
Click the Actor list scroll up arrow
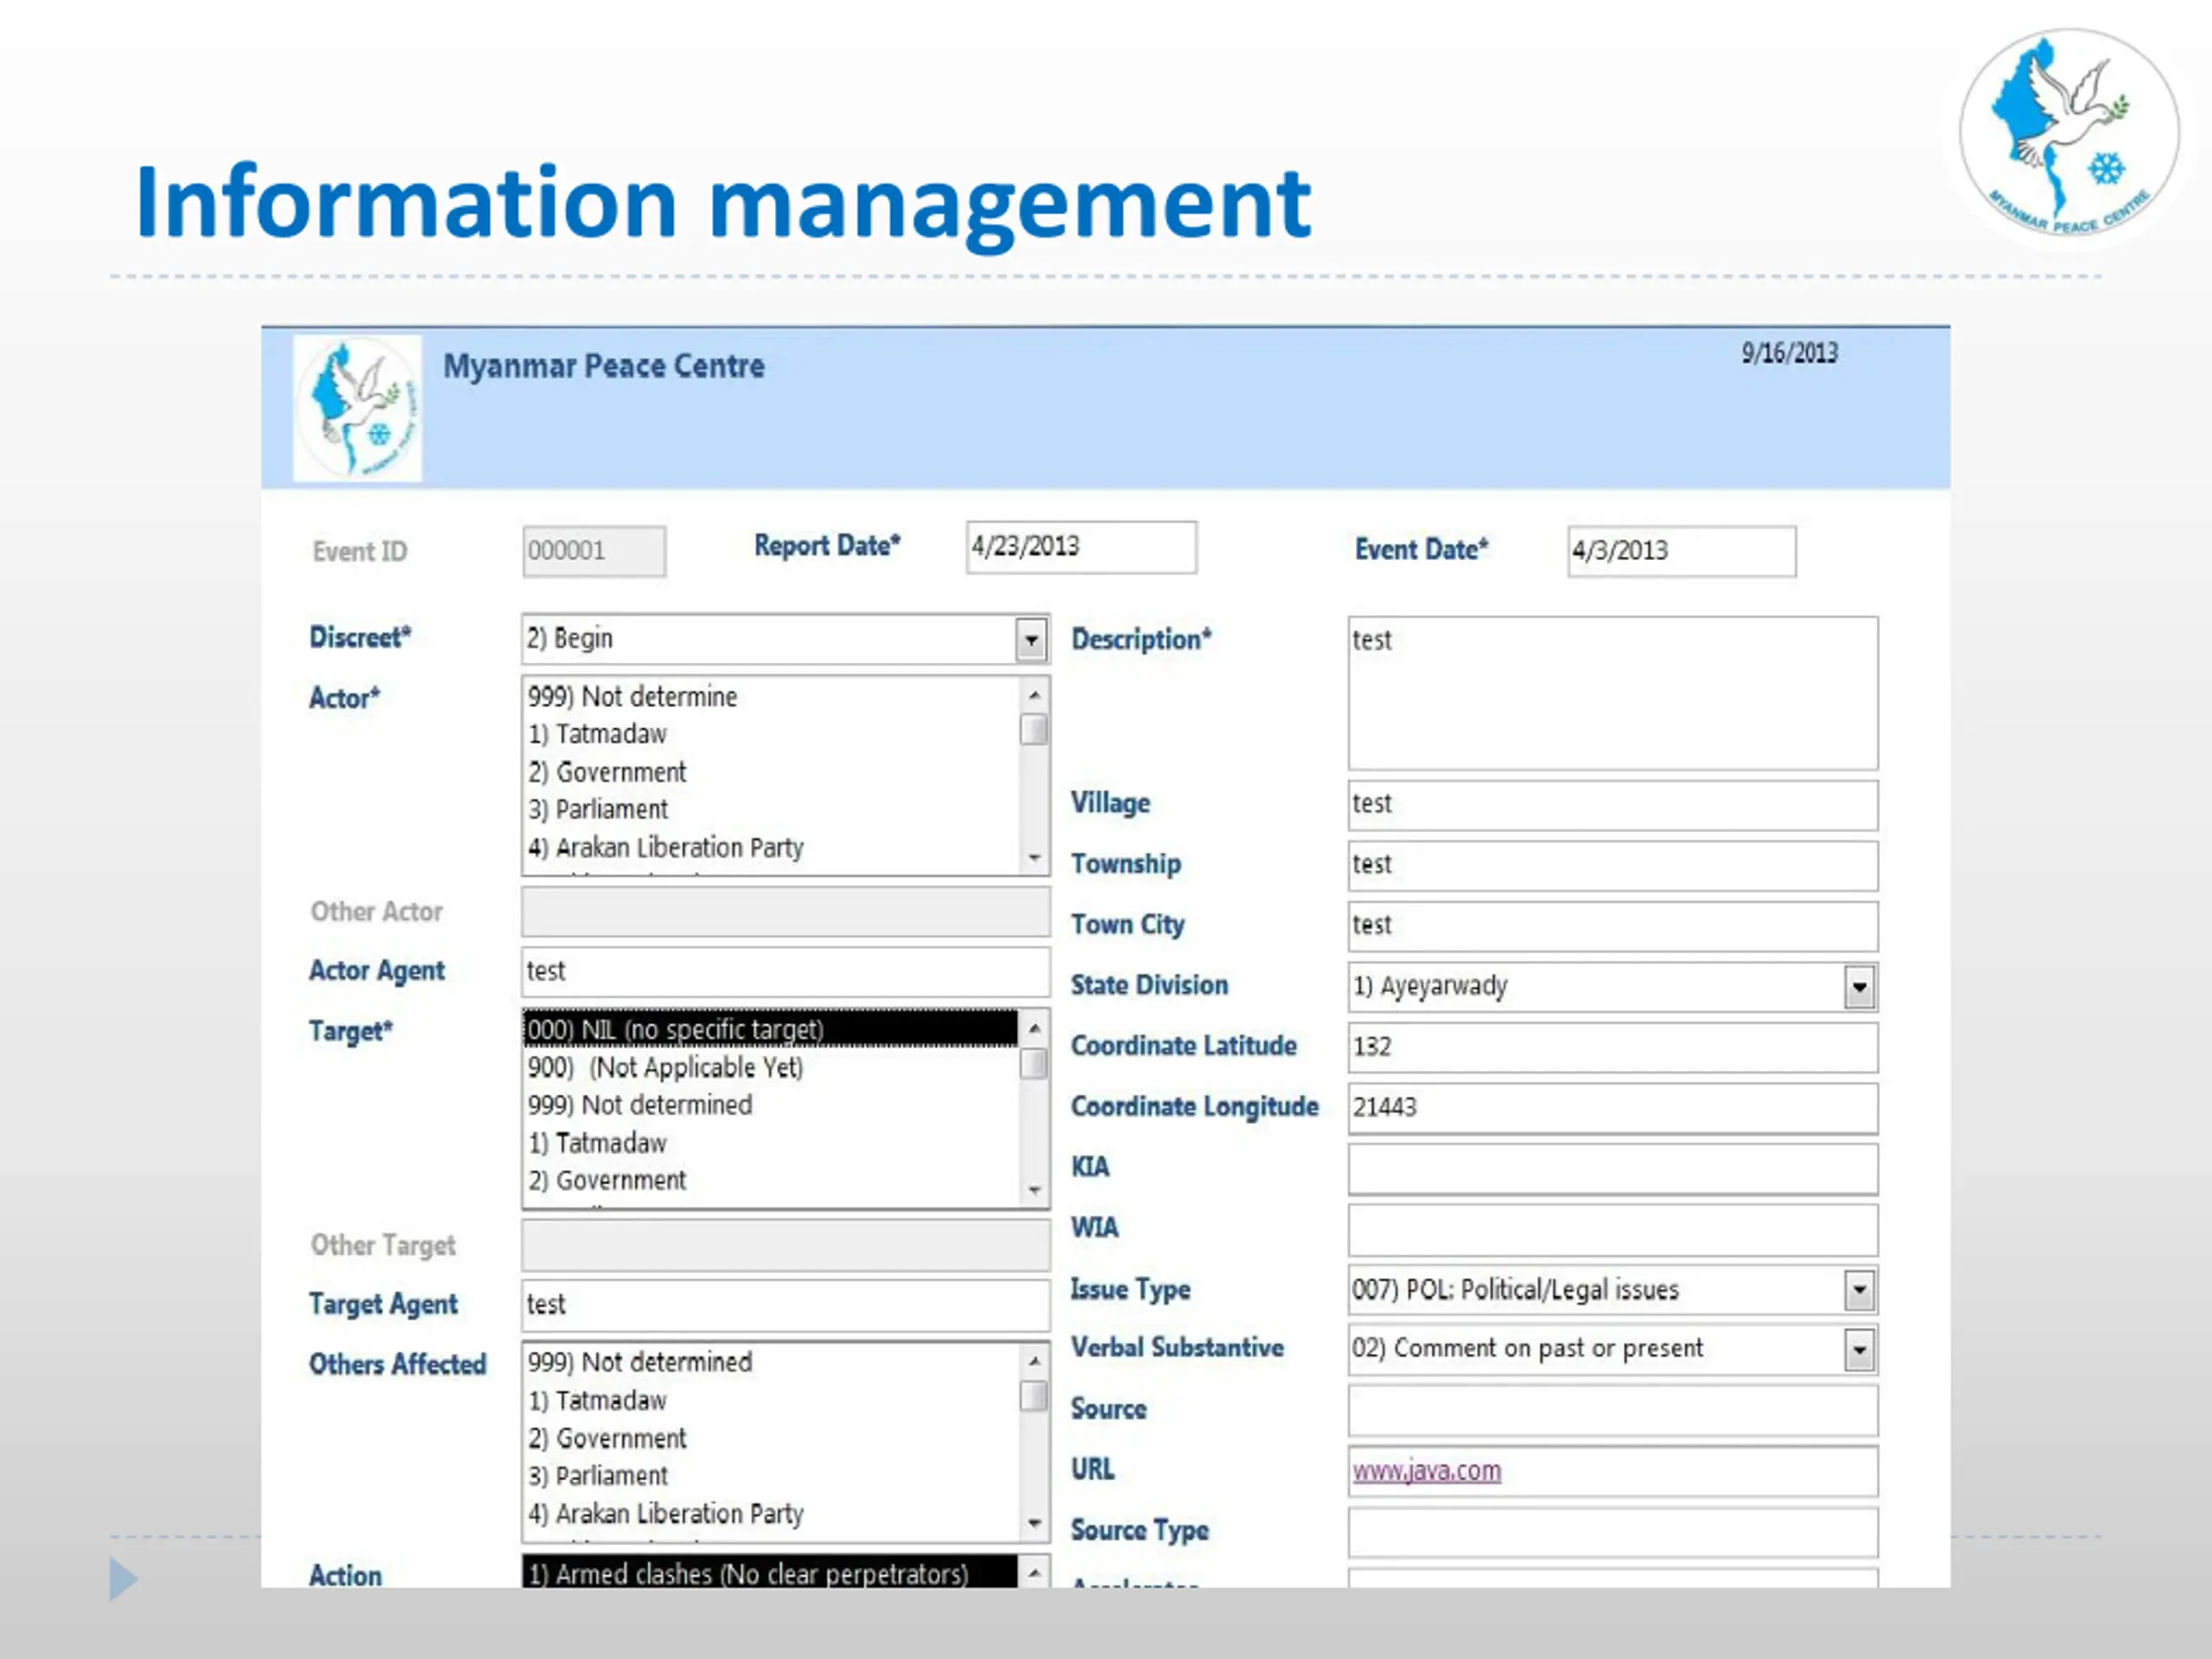pos(1034,694)
